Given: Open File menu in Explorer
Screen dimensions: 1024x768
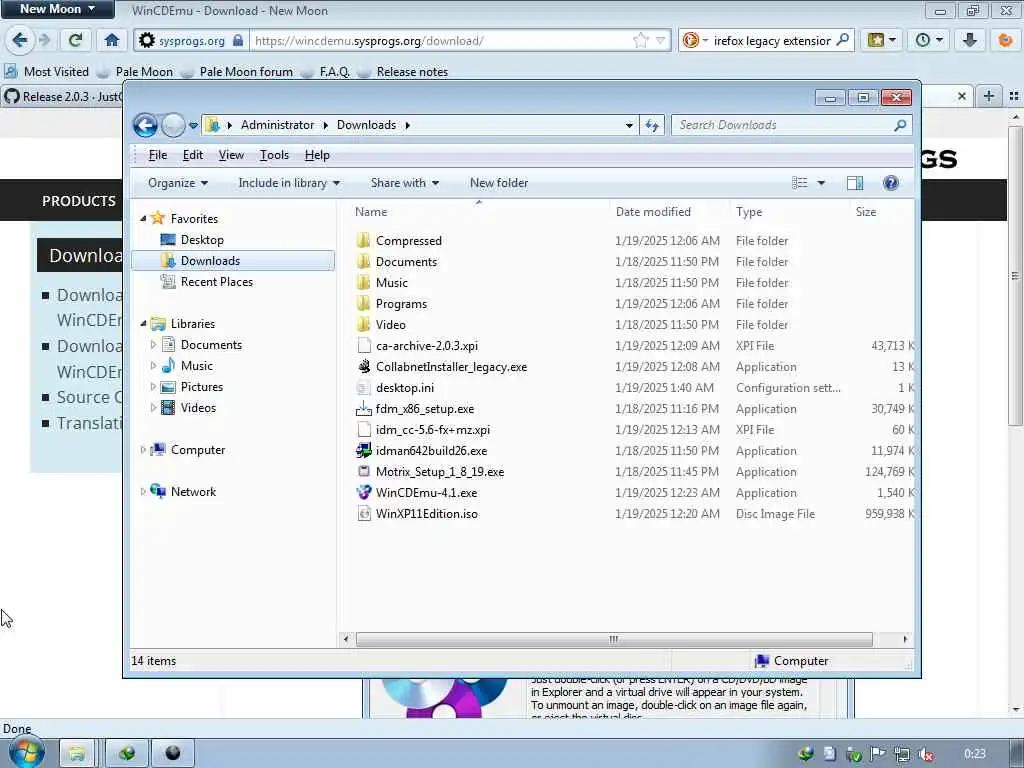Looking at the screenshot, I should click(157, 155).
